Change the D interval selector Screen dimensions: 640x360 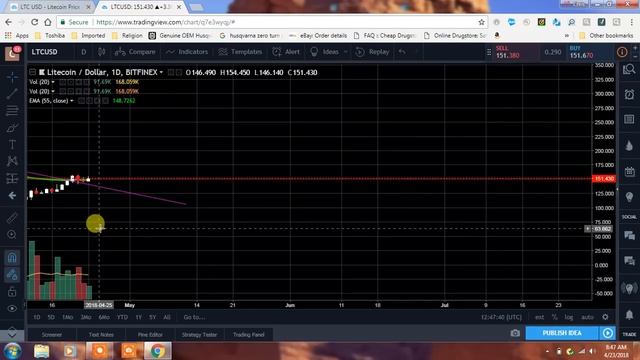[x=84, y=52]
